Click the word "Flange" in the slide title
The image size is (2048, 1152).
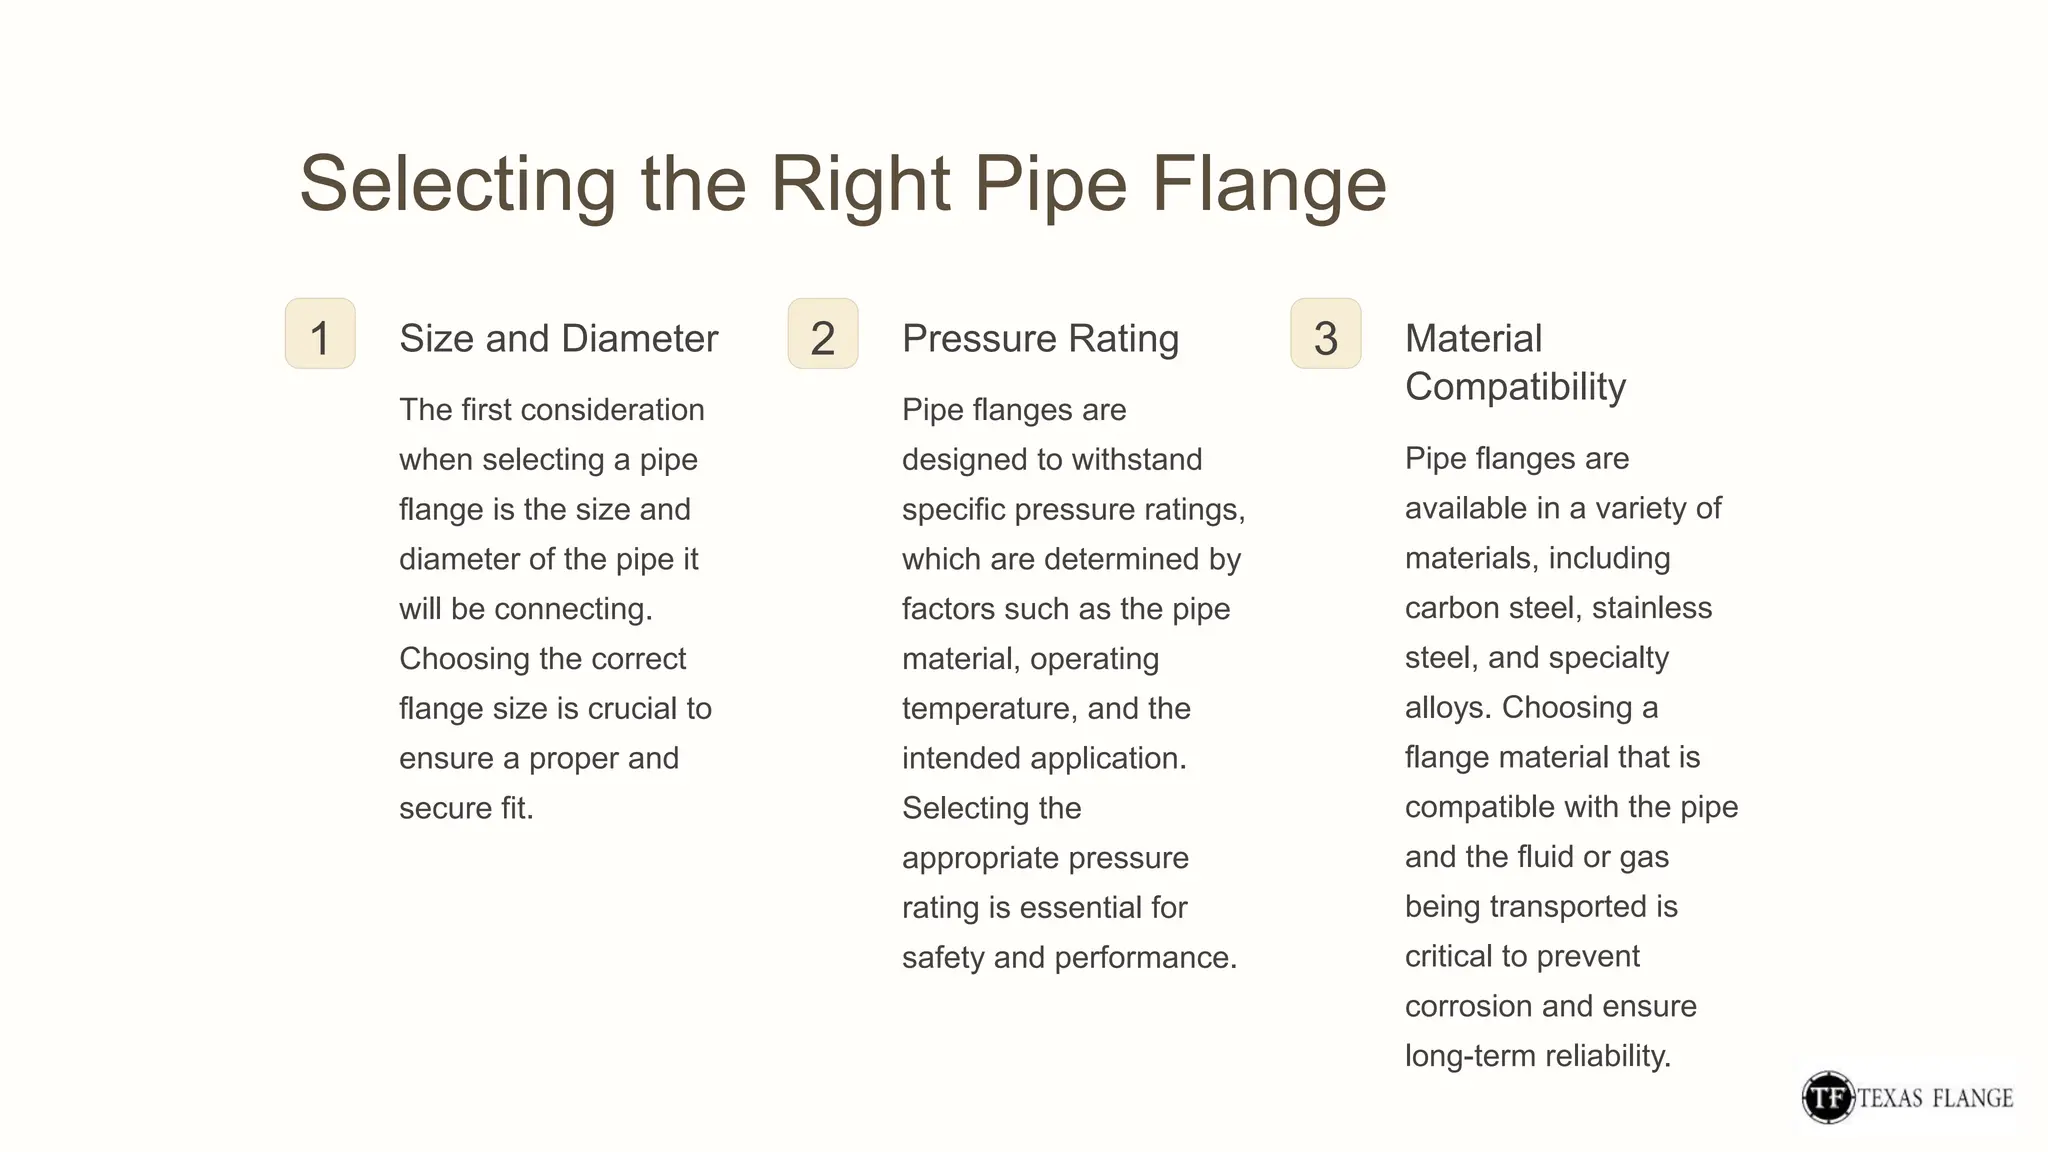[x=1268, y=183]
